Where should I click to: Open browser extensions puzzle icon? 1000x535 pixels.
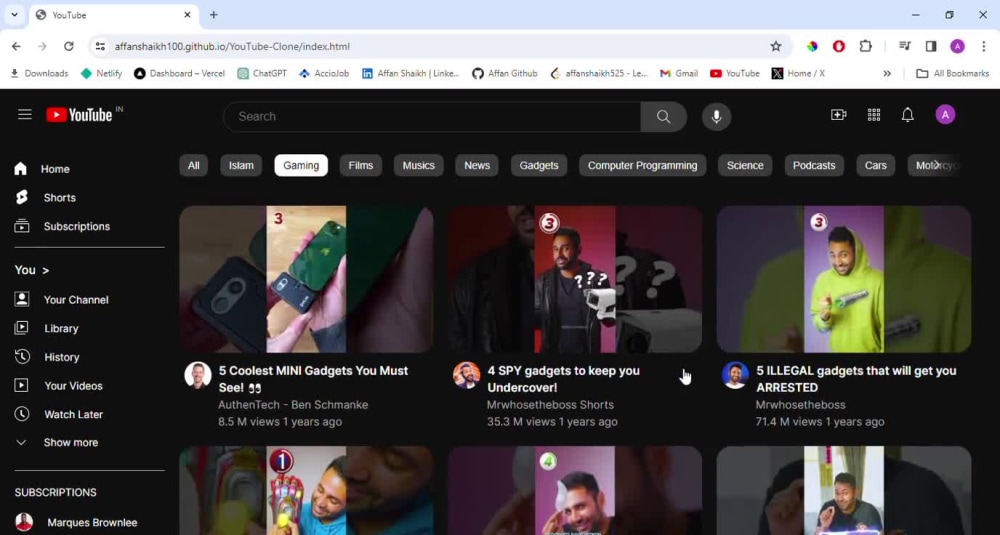tap(865, 46)
